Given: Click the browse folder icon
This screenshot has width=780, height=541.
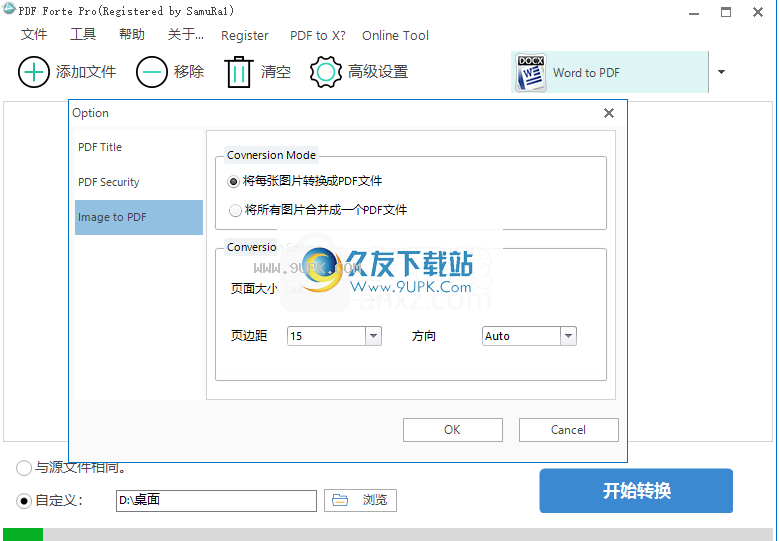Looking at the screenshot, I should tap(340, 500).
